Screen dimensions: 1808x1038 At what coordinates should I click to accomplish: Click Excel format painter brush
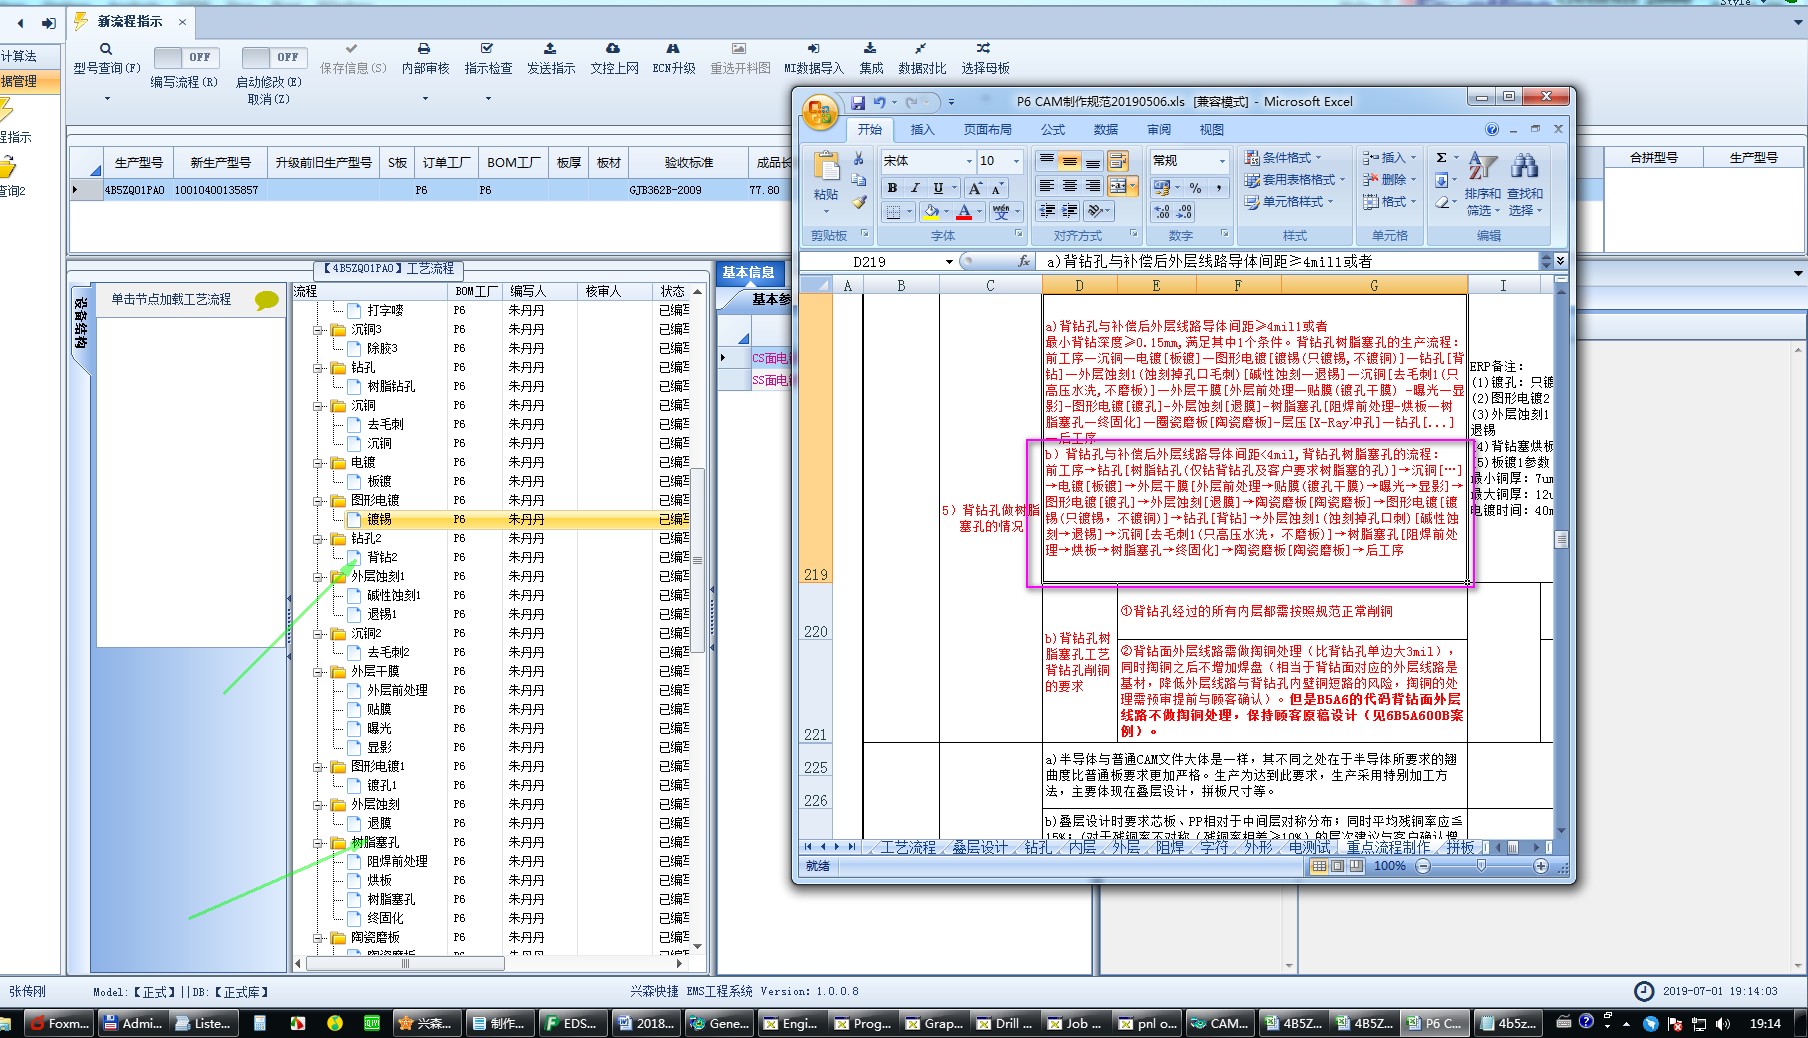click(858, 202)
